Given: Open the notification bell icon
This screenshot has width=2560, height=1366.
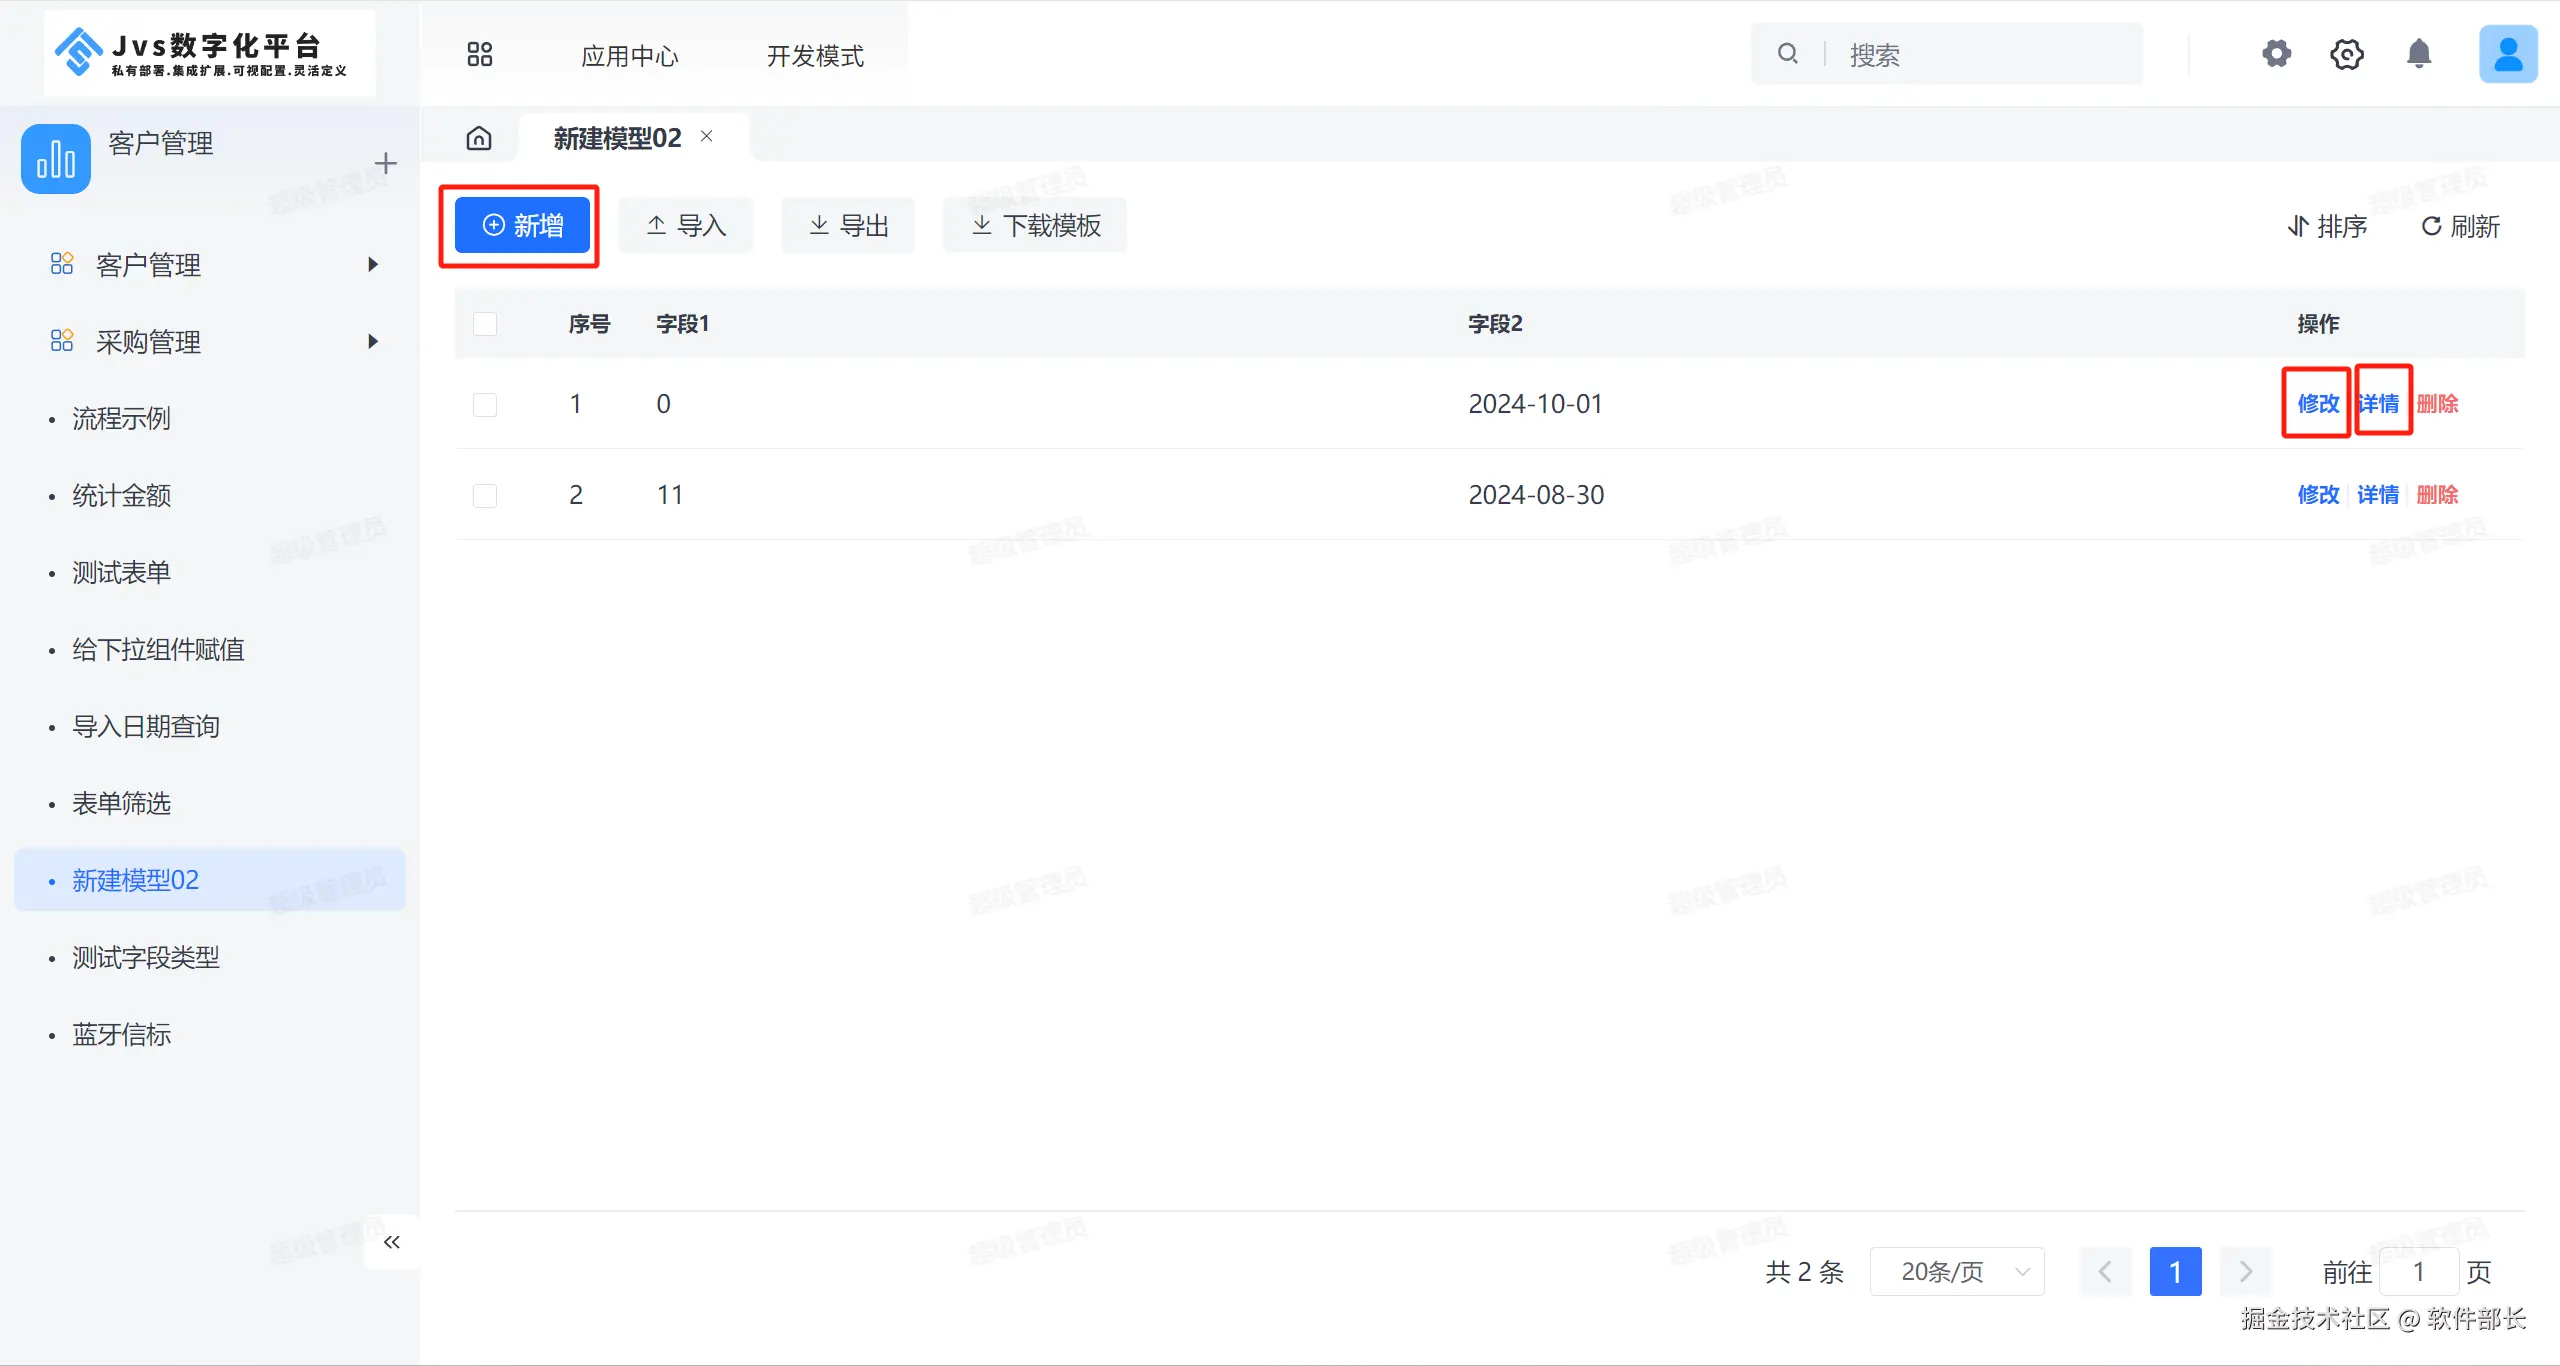Looking at the screenshot, I should click(2418, 54).
